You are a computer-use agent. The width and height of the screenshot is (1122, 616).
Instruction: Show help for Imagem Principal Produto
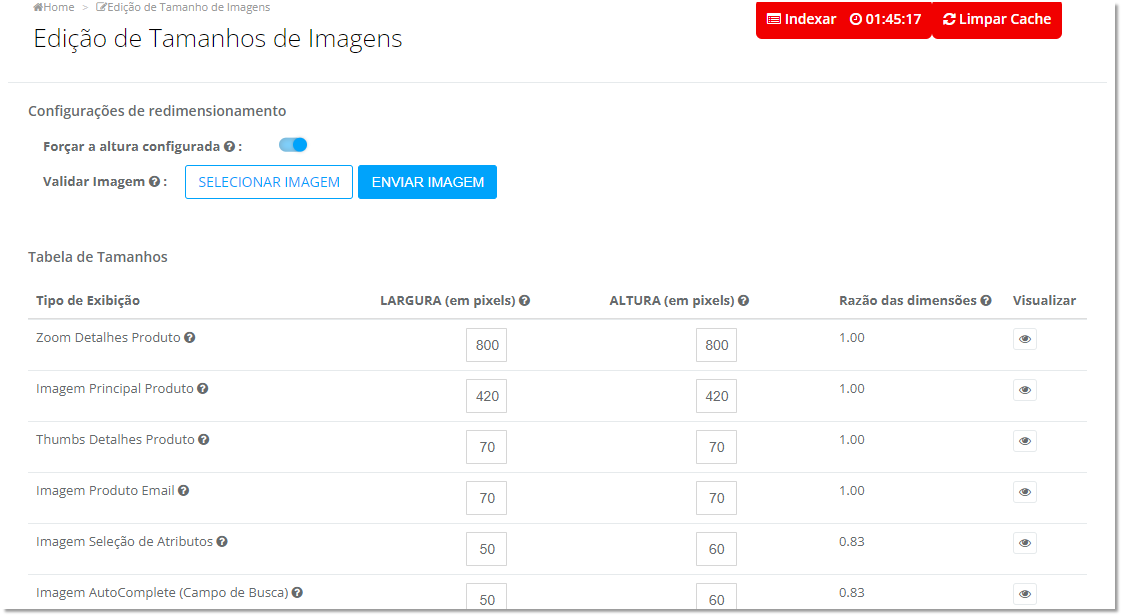(x=203, y=388)
